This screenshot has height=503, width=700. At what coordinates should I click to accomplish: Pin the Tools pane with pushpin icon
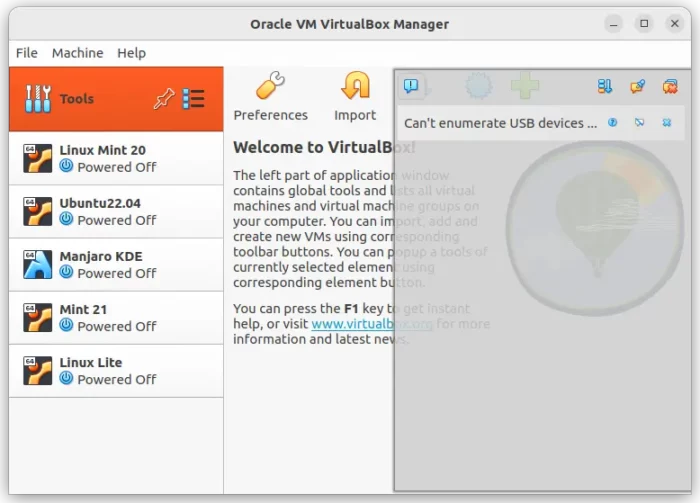coord(164,99)
